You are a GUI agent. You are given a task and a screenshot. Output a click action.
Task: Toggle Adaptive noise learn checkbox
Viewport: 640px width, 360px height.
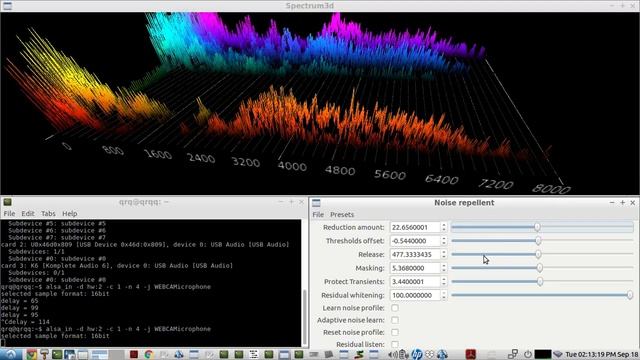point(395,320)
